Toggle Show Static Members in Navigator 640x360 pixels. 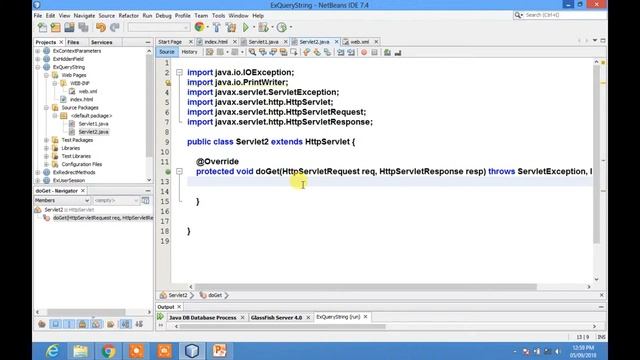click(69, 324)
